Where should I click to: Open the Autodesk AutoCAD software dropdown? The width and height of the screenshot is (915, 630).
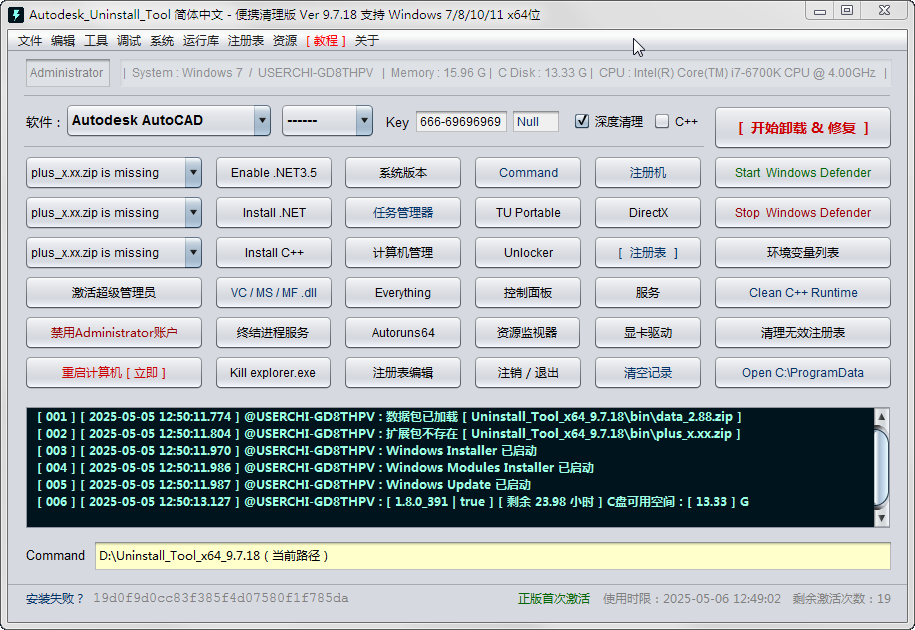263,121
